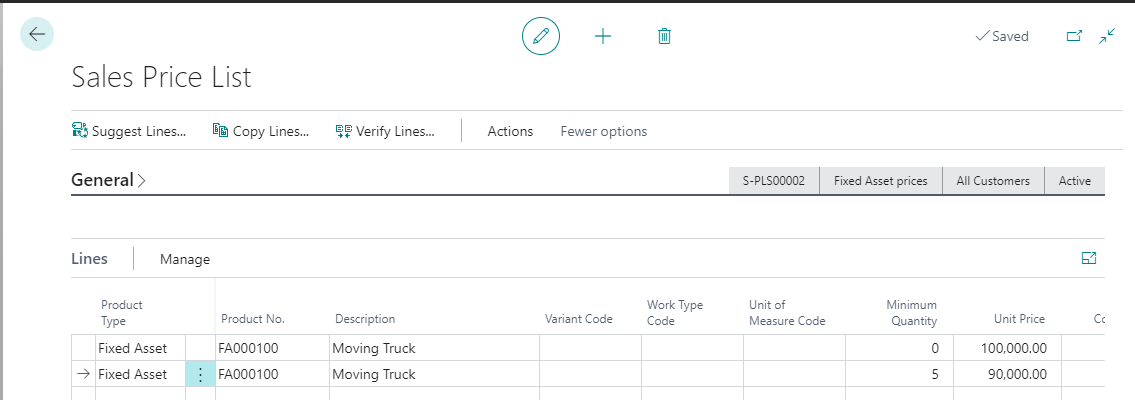Click the collapse page arrows icon
The height and width of the screenshot is (400, 1135).
(x=1107, y=36)
